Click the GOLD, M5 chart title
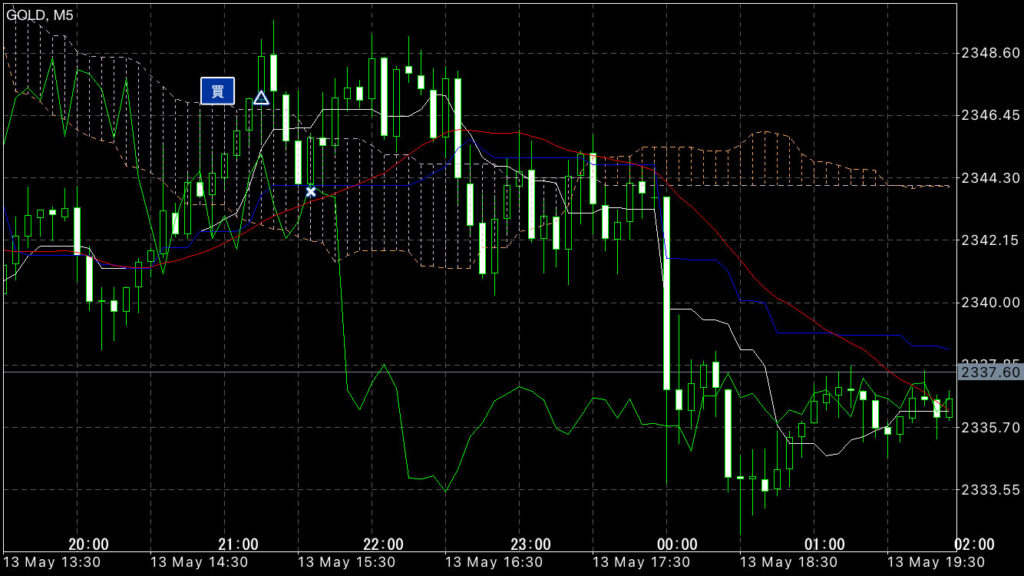 (x=39, y=14)
